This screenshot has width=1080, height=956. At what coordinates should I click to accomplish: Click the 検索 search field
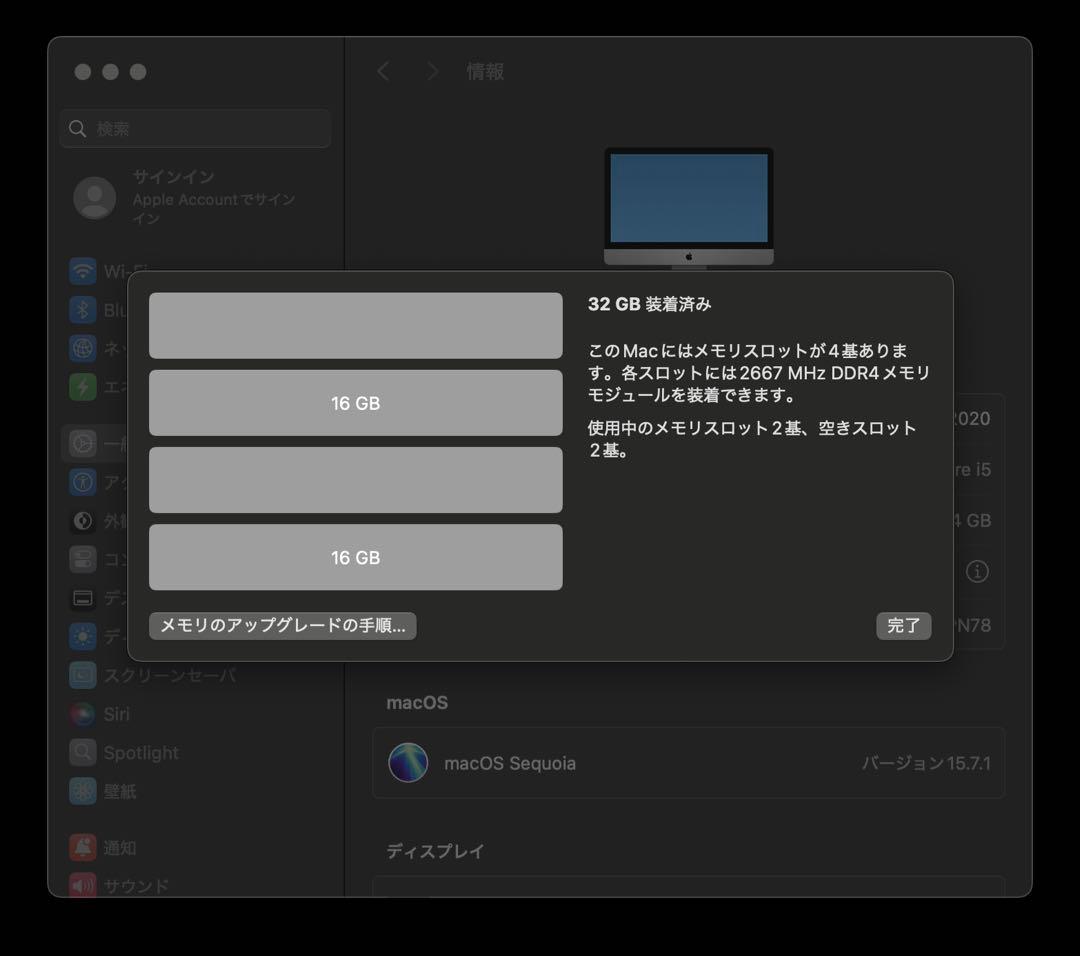pos(195,128)
